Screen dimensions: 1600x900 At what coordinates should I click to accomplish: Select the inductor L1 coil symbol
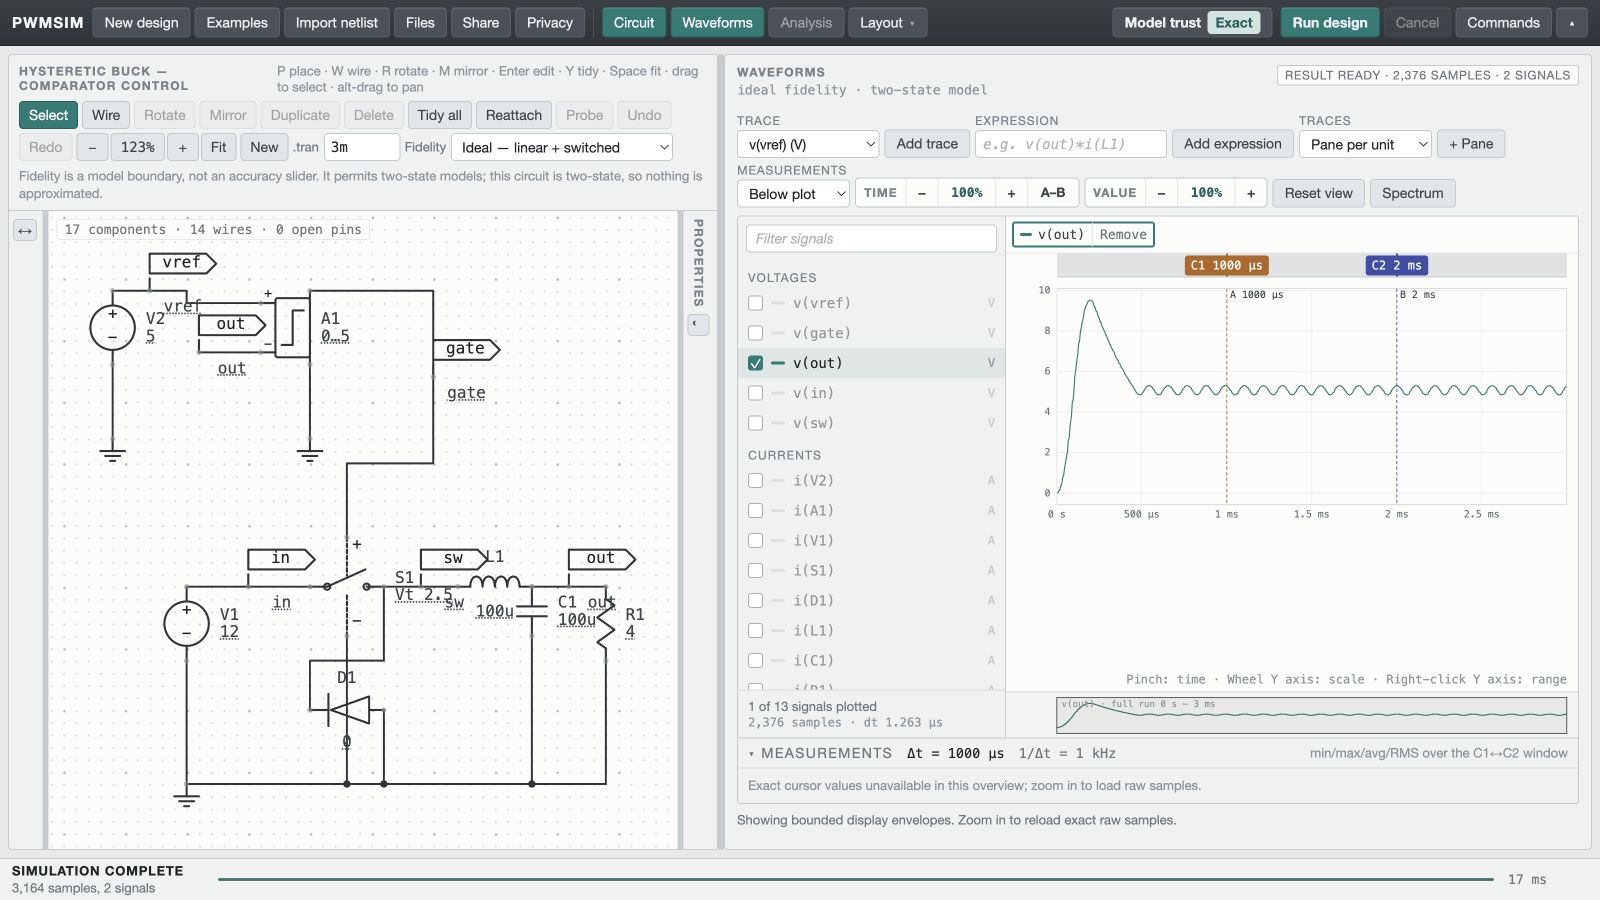pyautogui.click(x=494, y=581)
